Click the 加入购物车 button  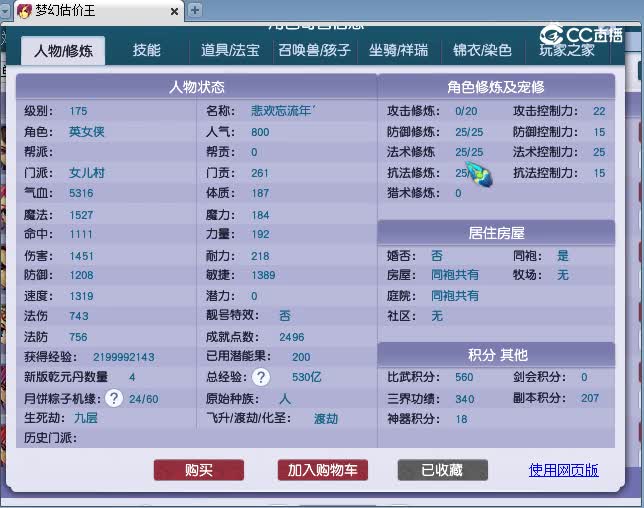pos(322,470)
